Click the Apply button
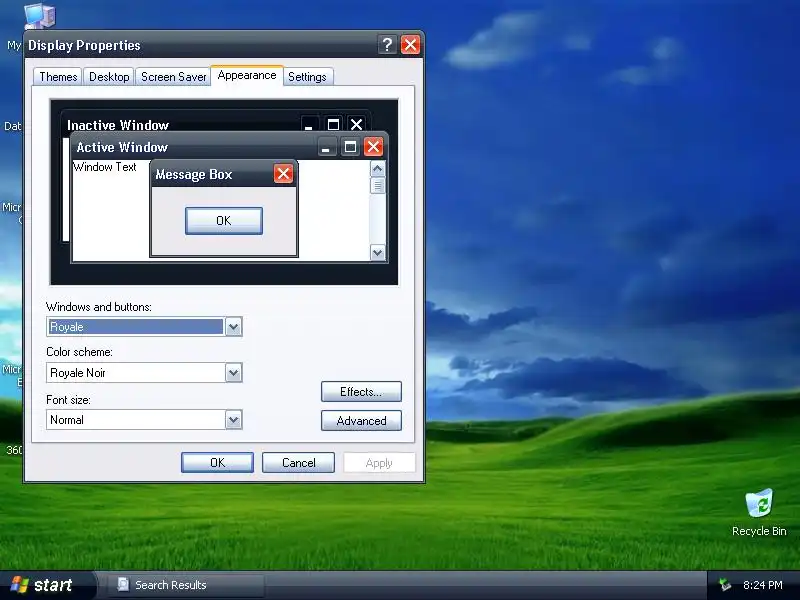 (x=379, y=463)
